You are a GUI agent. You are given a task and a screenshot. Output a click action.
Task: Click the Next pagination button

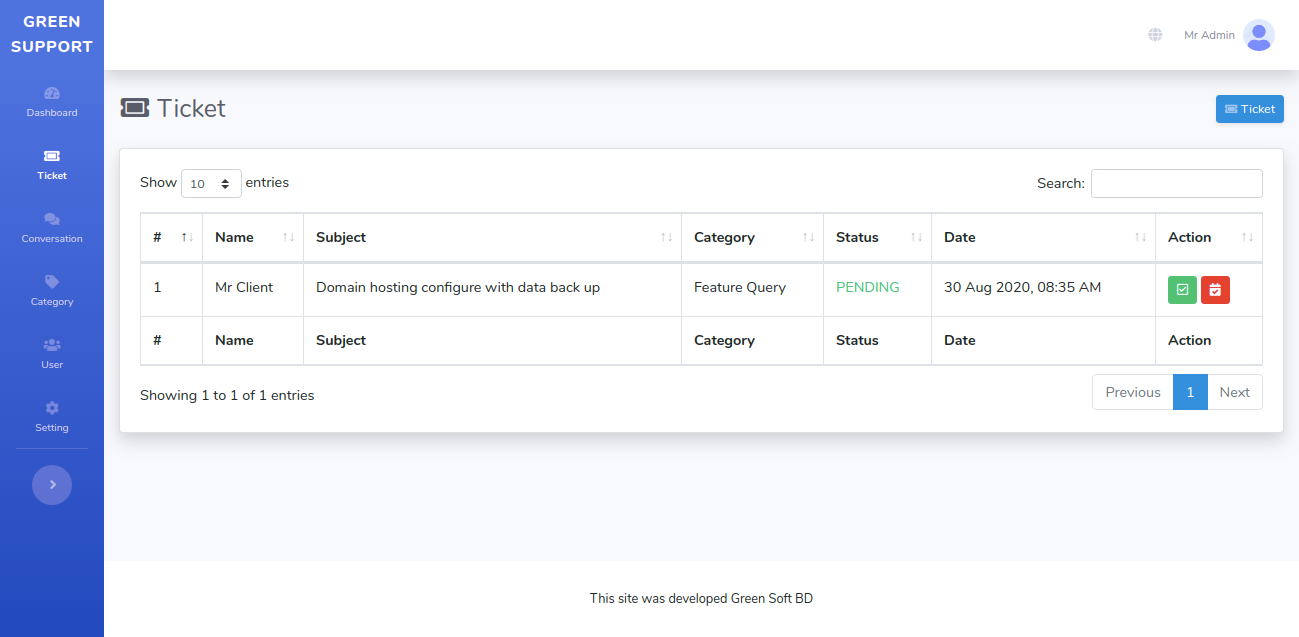1234,392
